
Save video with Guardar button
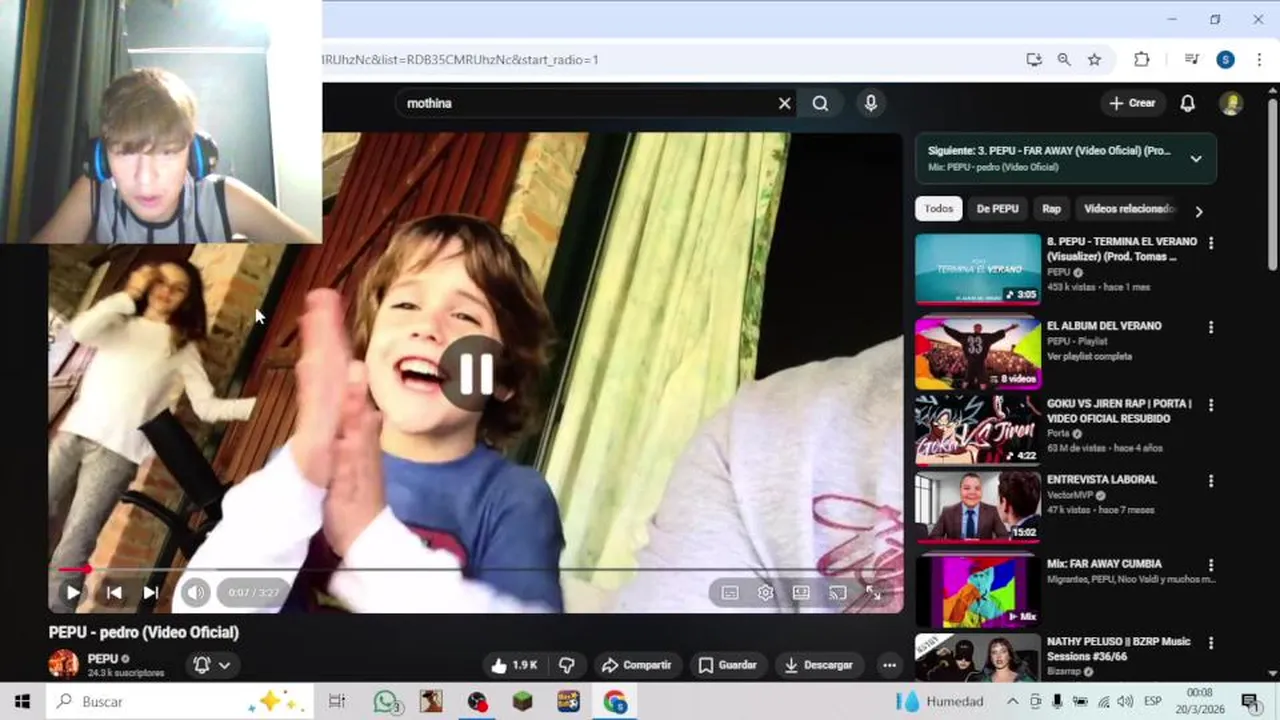click(727, 665)
